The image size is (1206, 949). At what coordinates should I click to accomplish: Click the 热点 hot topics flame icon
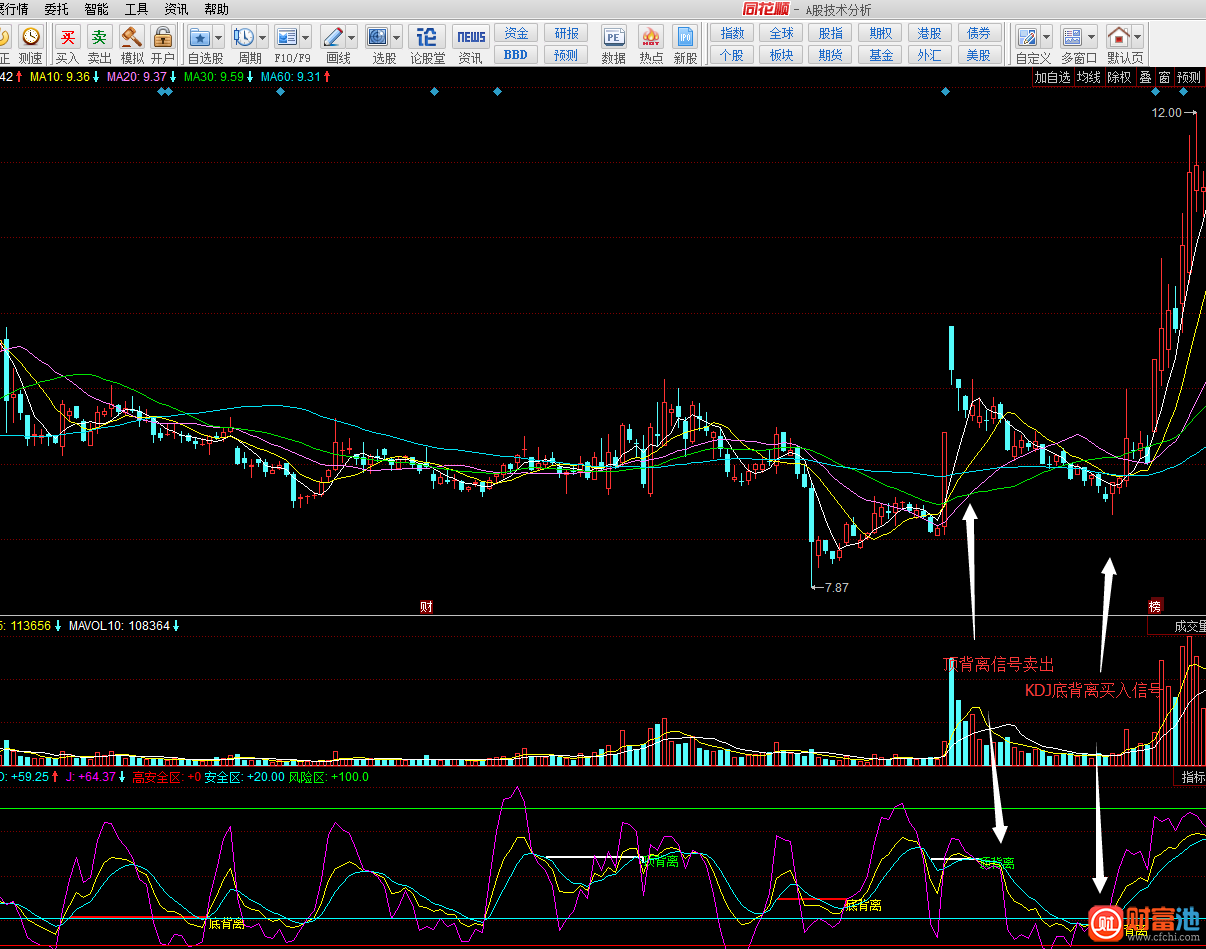click(x=651, y=38)
